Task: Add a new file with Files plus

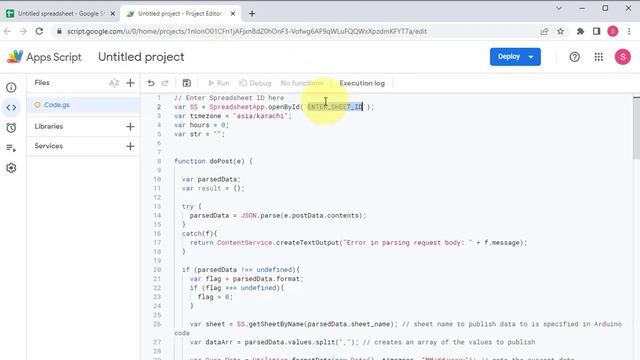Action: coord(130,83)
